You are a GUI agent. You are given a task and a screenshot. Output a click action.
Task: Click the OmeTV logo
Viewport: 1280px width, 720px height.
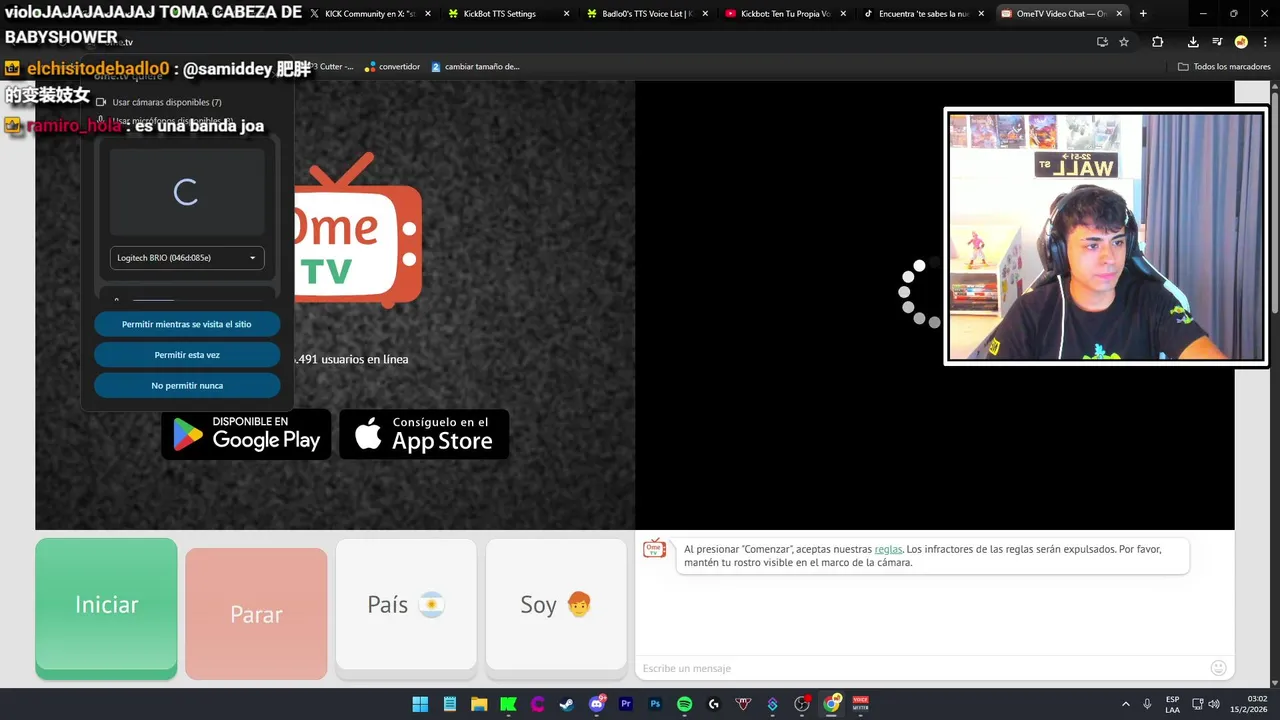tap(358, 232)
